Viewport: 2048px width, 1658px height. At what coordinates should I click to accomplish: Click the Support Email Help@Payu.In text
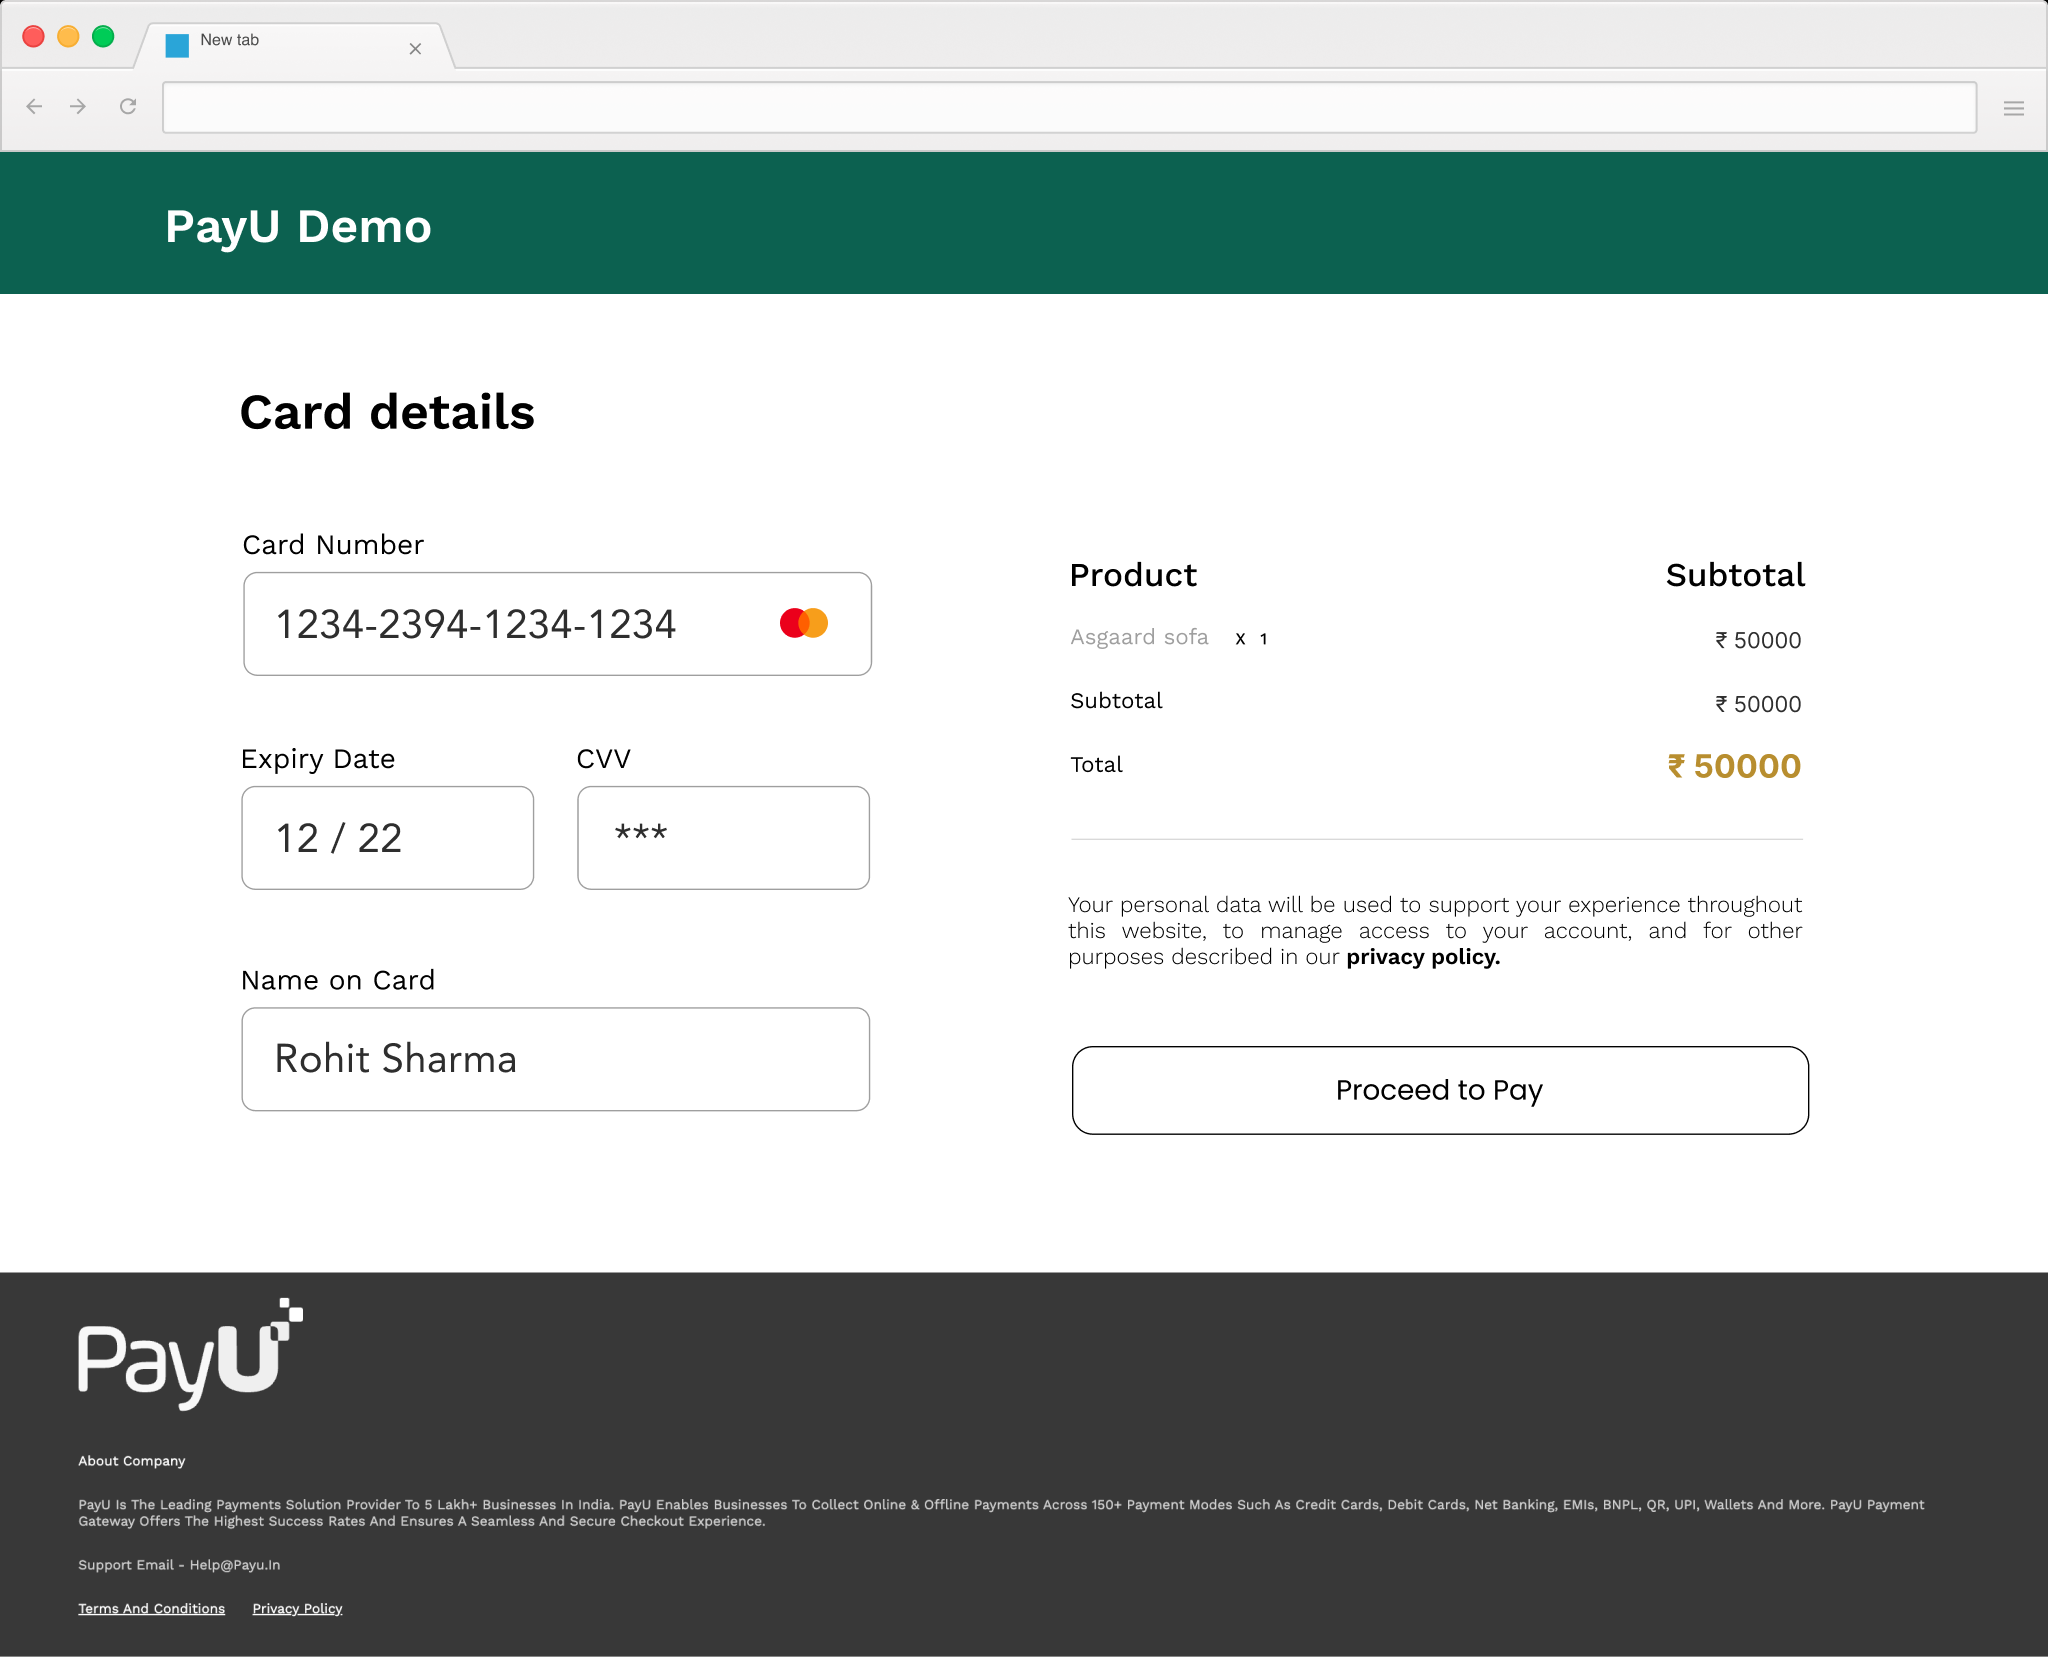179,1565
